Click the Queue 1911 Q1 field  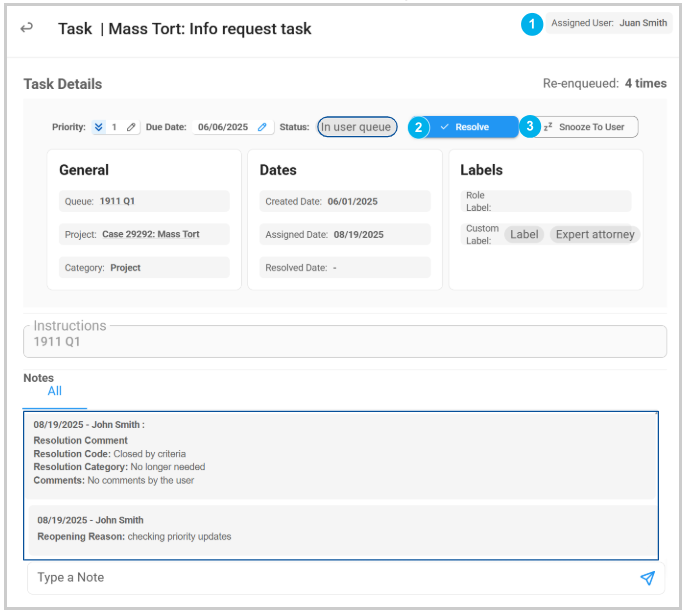tap(143, 201)
